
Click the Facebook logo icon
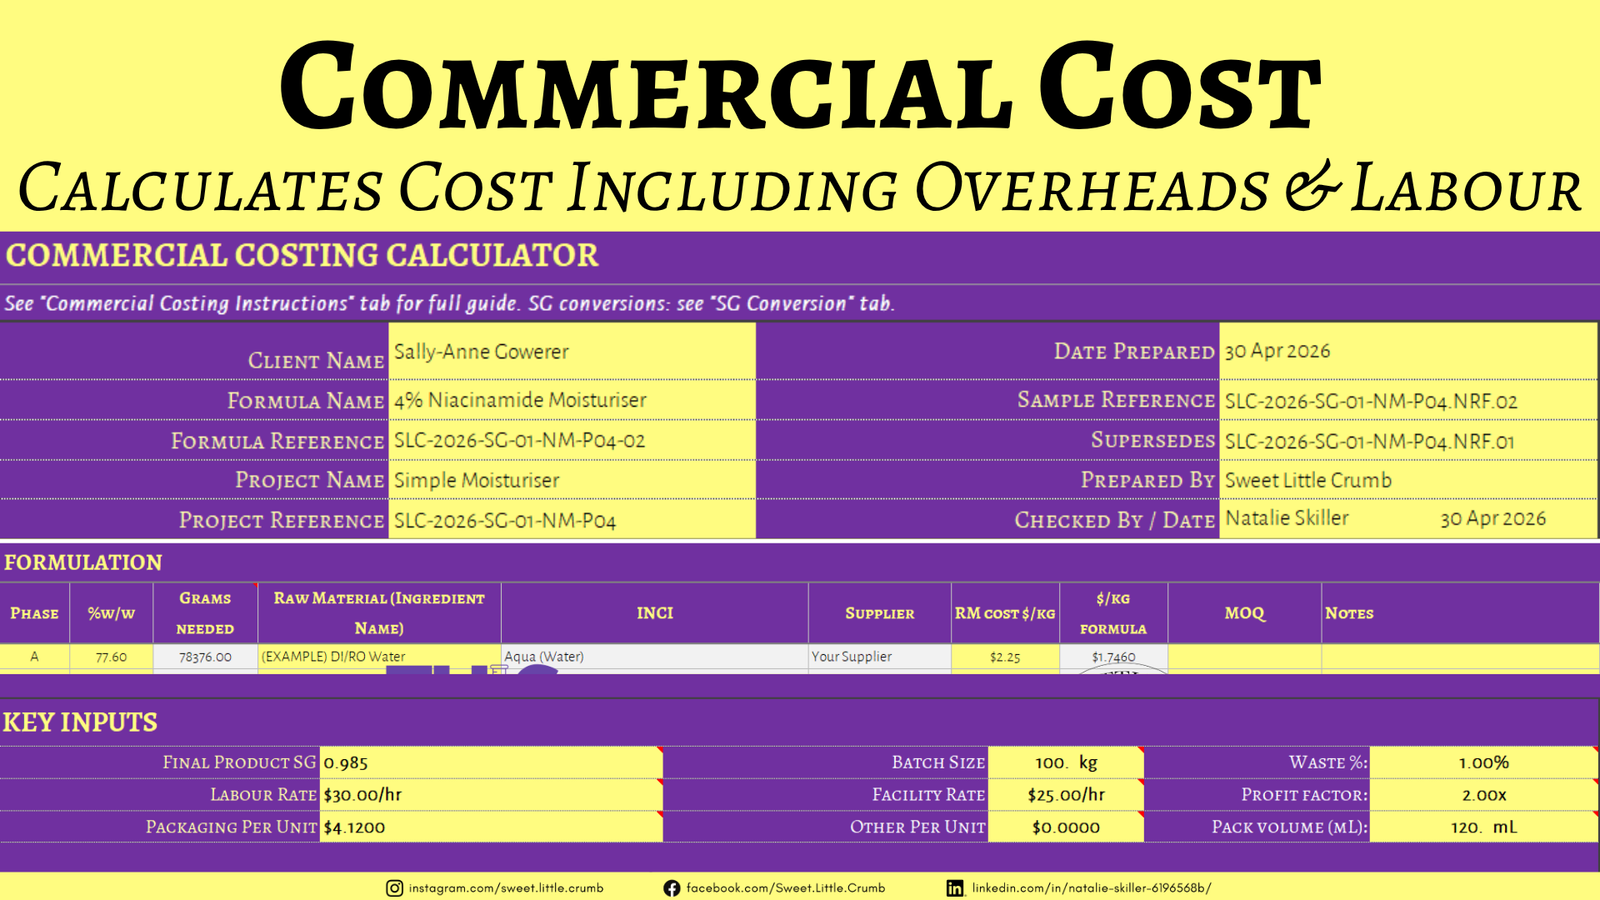(x=672, y=888)
